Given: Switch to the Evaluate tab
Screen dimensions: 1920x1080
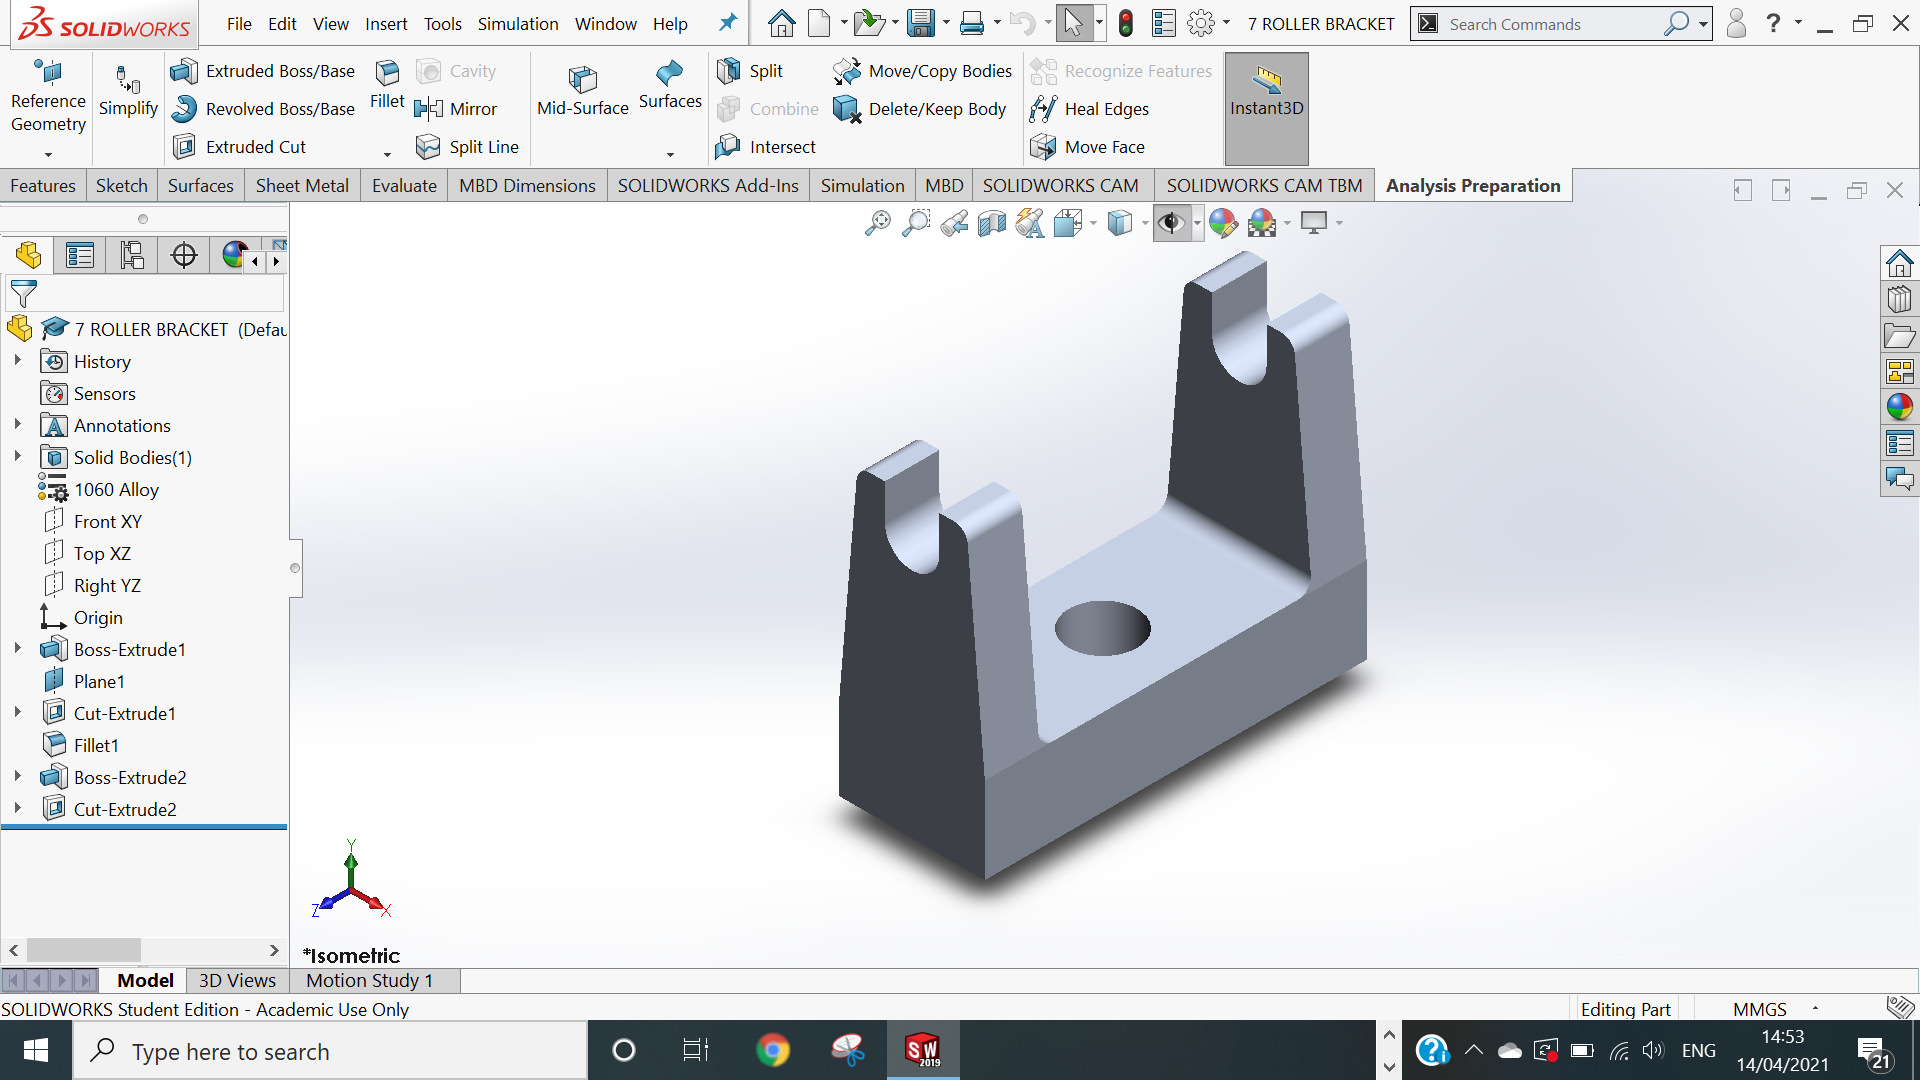Looking at the screenshot, I should [x=404, y=186].
